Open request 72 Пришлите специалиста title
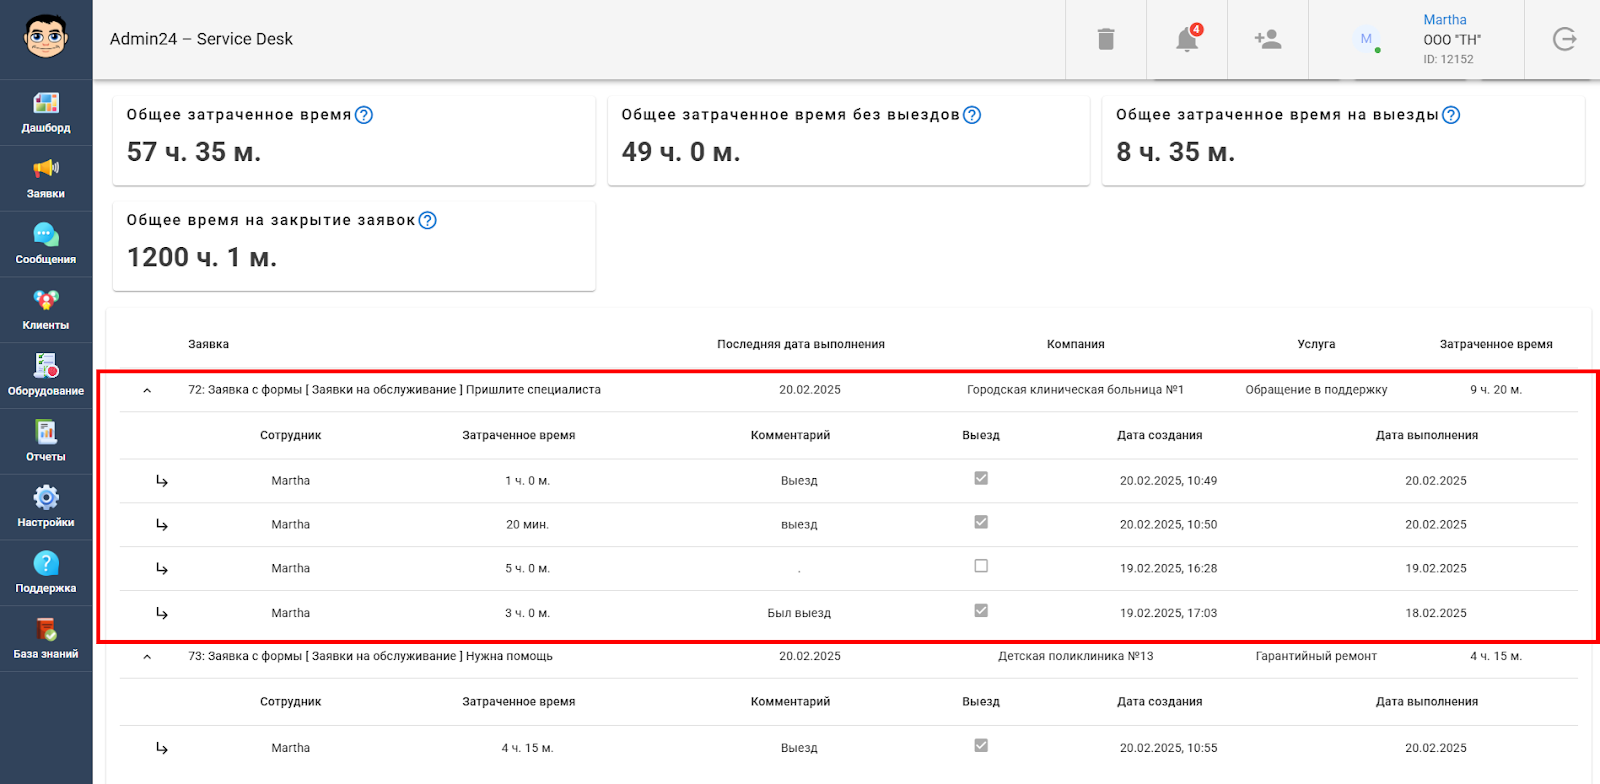Image resolution: width=1600 pixels, height=784 pixels. pyautogui.click(x=394, y=390)
